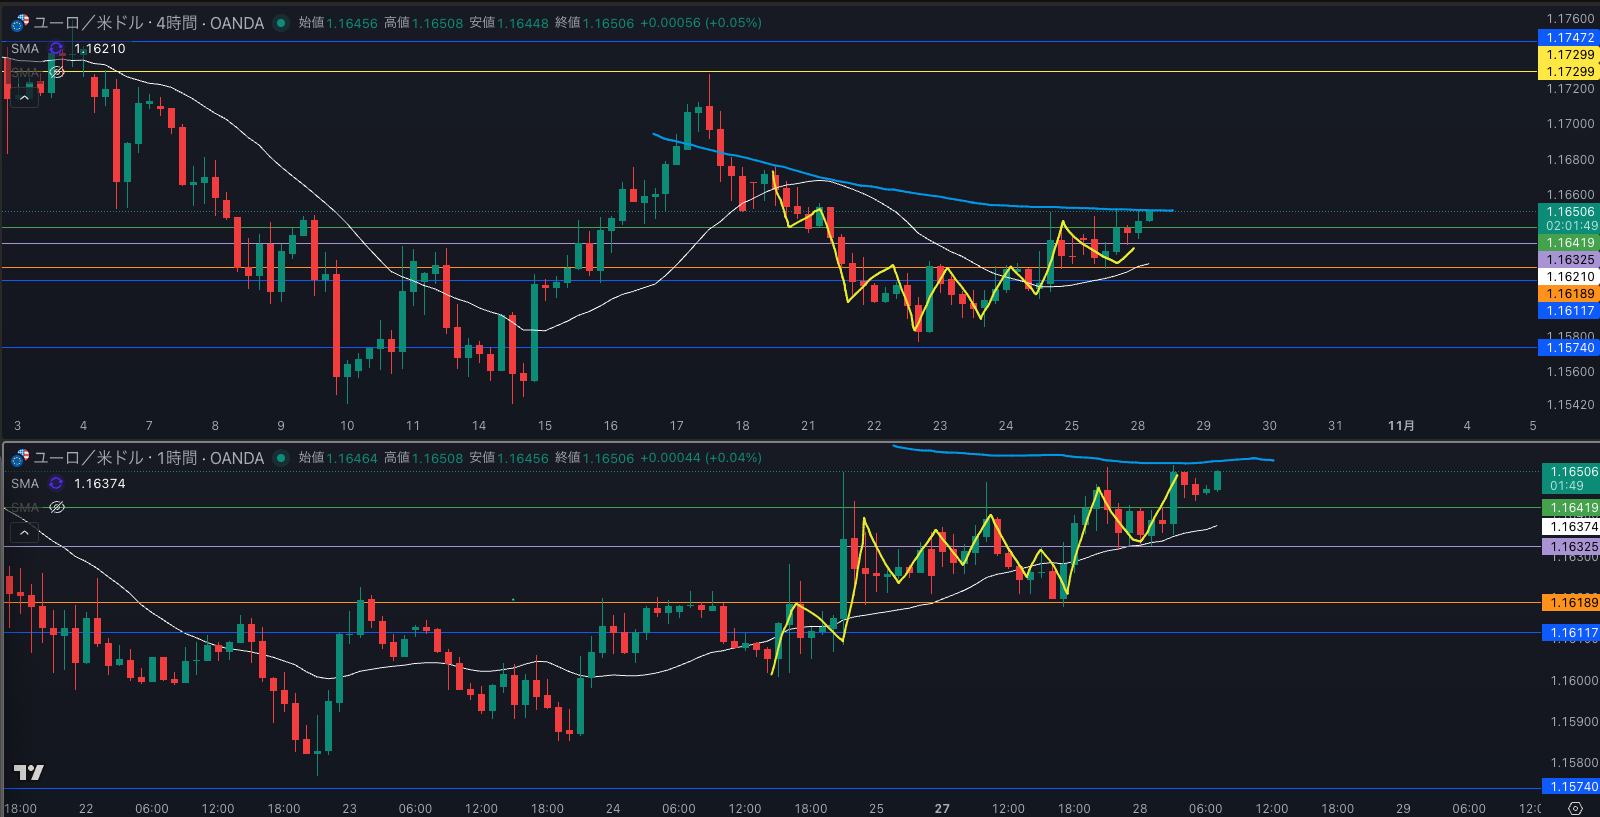Image resolution: width=1600 pixels, height=817 pixels.
Task: Click the 11月 date marker on upper time axis
Action: click(1401, 426)
